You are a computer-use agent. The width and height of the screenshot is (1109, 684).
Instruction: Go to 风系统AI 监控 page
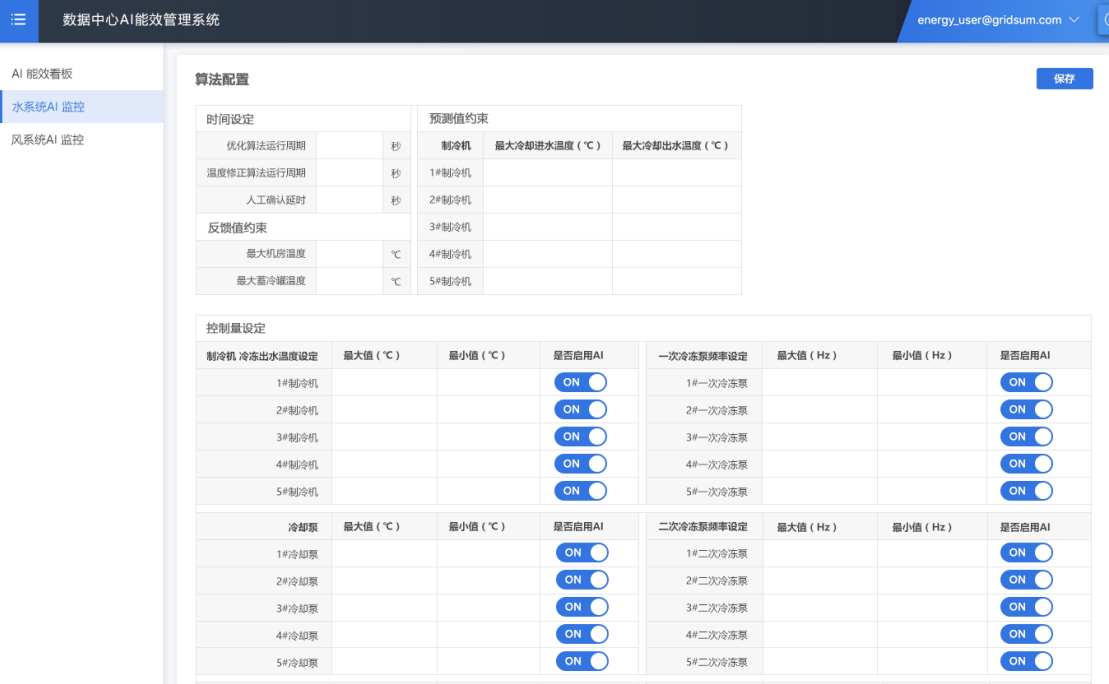click(x=48, y=140)
